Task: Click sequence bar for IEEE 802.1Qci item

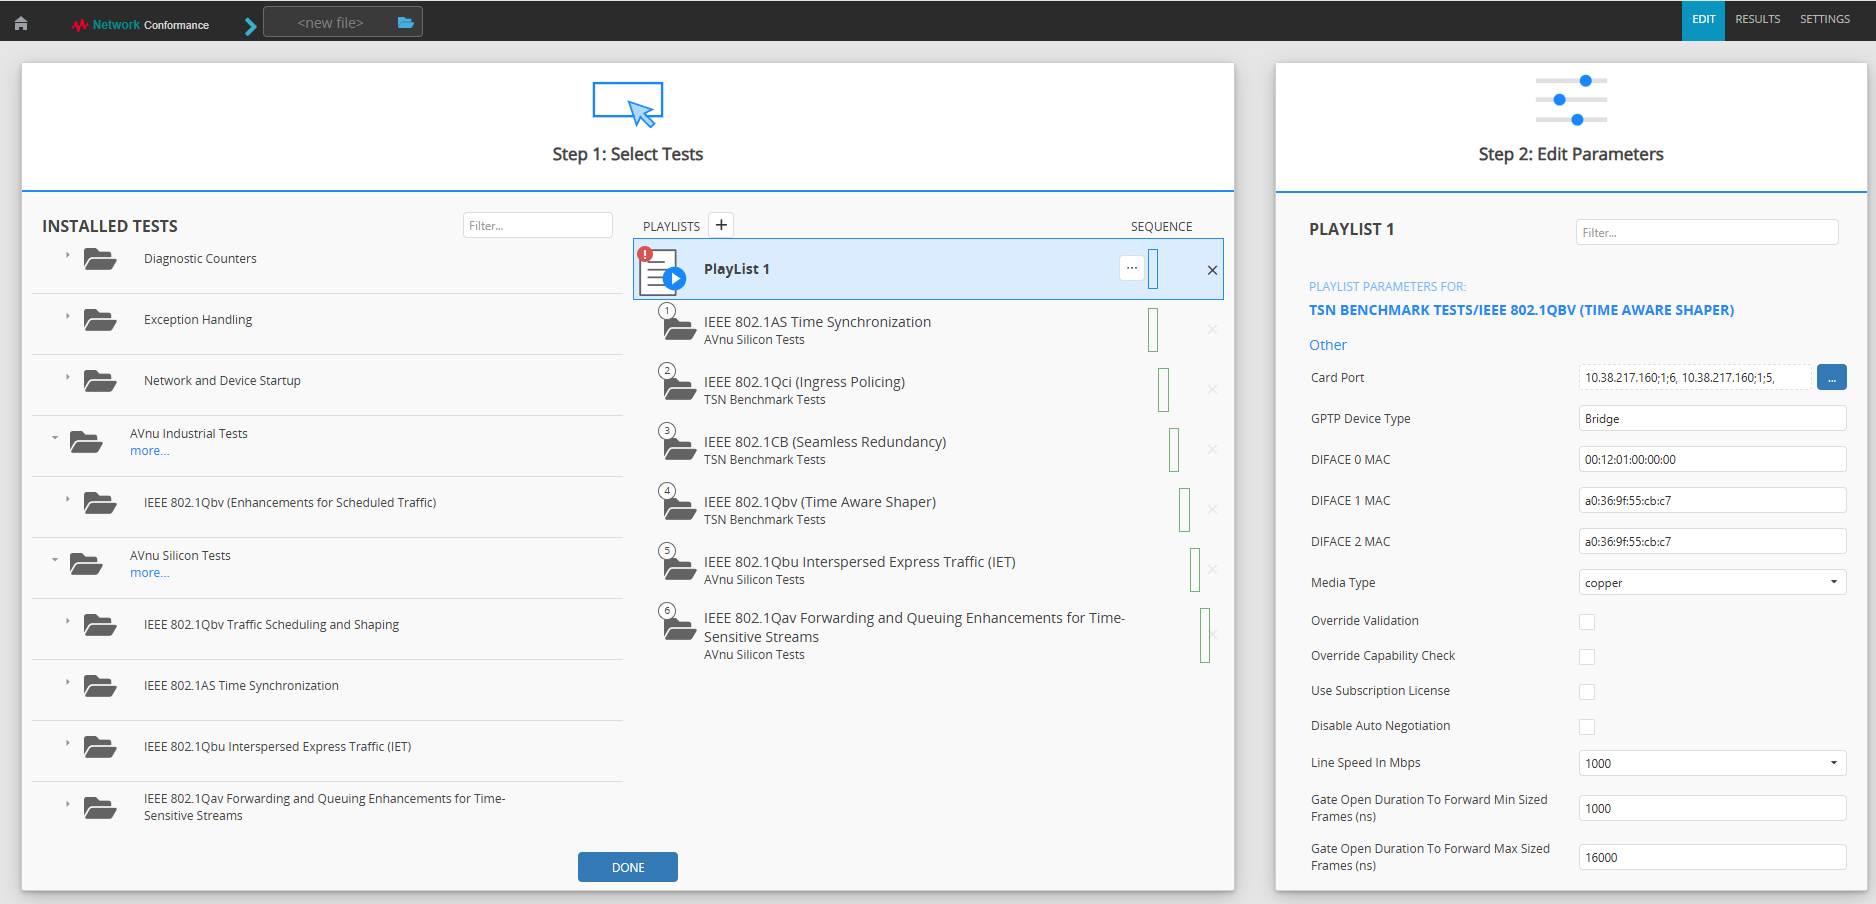Action: pyautogui.click(x=1163, y=390)
